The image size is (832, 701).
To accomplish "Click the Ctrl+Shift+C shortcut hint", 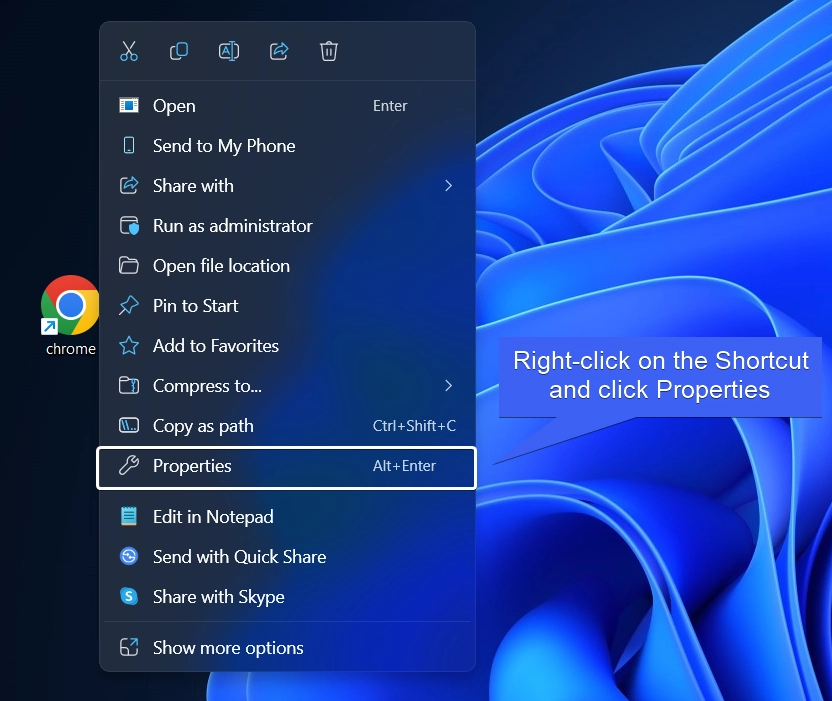I will tap(414, 426).
